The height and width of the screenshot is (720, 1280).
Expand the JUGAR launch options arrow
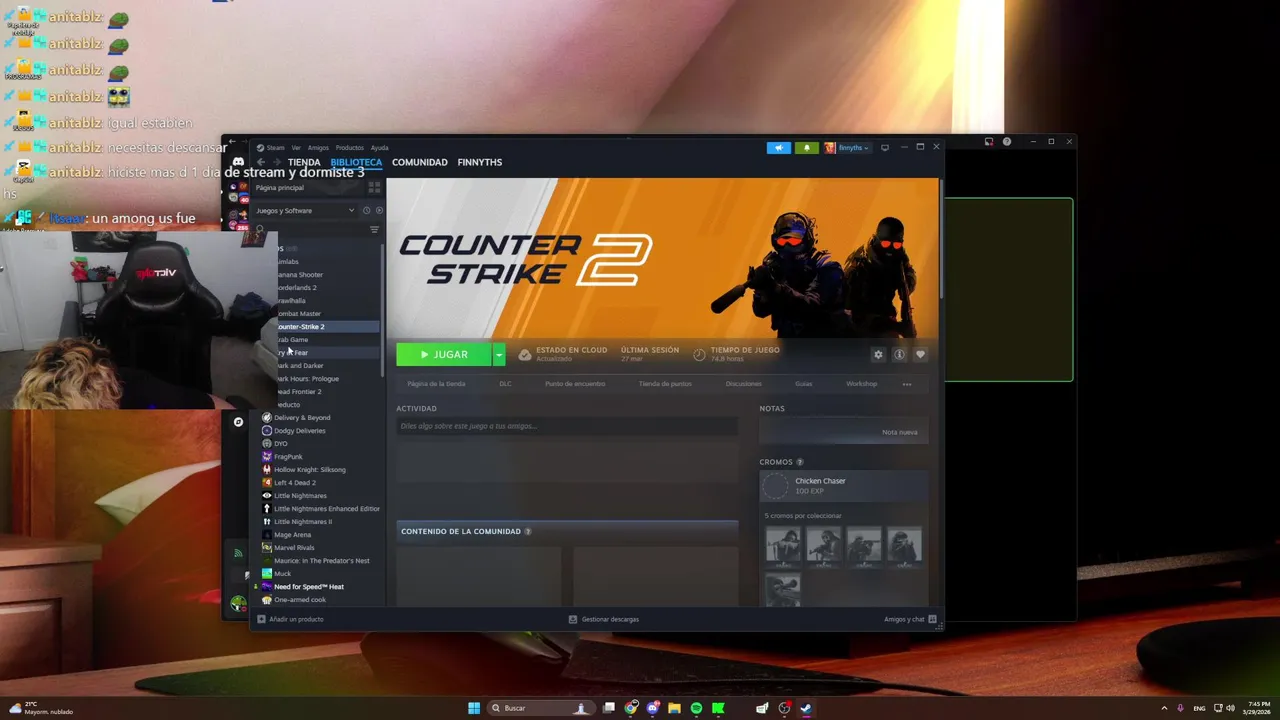pyautogui.click(x=499, y=355)
